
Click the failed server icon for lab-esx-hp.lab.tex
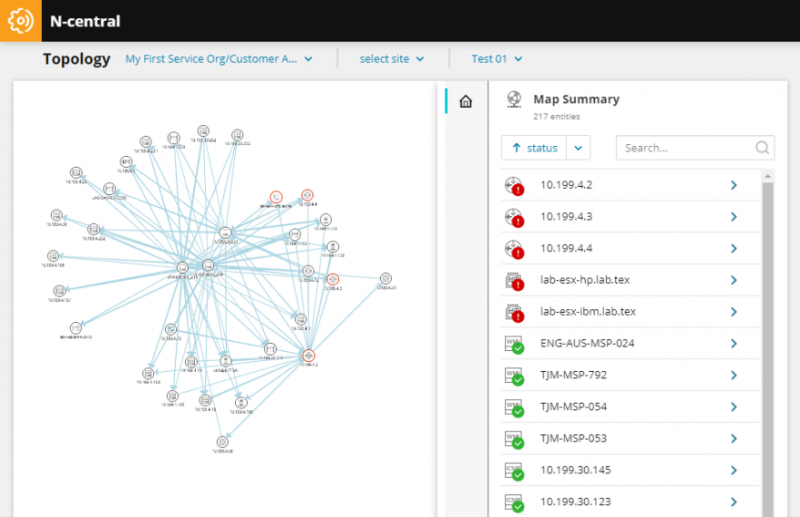pos(514,281)
